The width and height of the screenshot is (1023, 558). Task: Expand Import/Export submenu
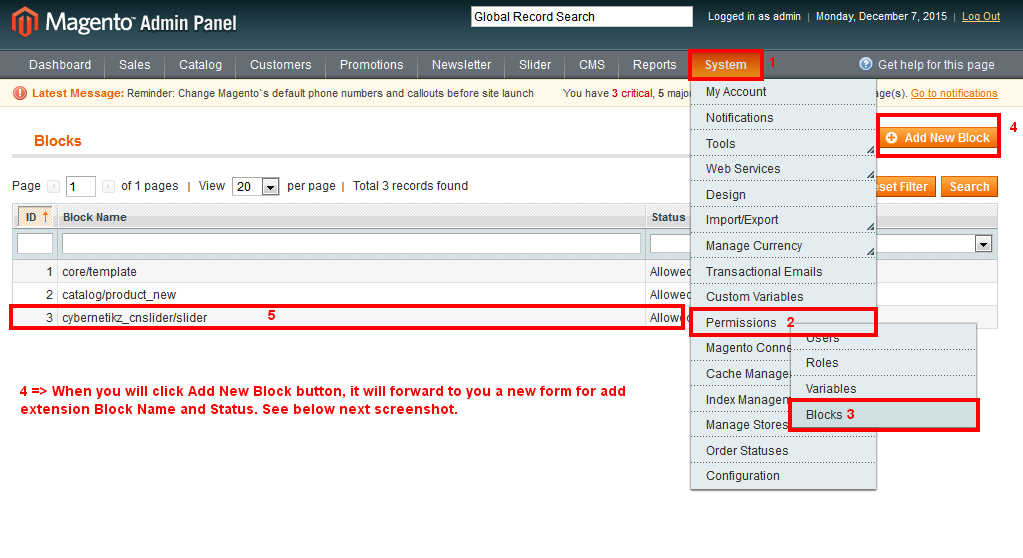coord(870,226)
